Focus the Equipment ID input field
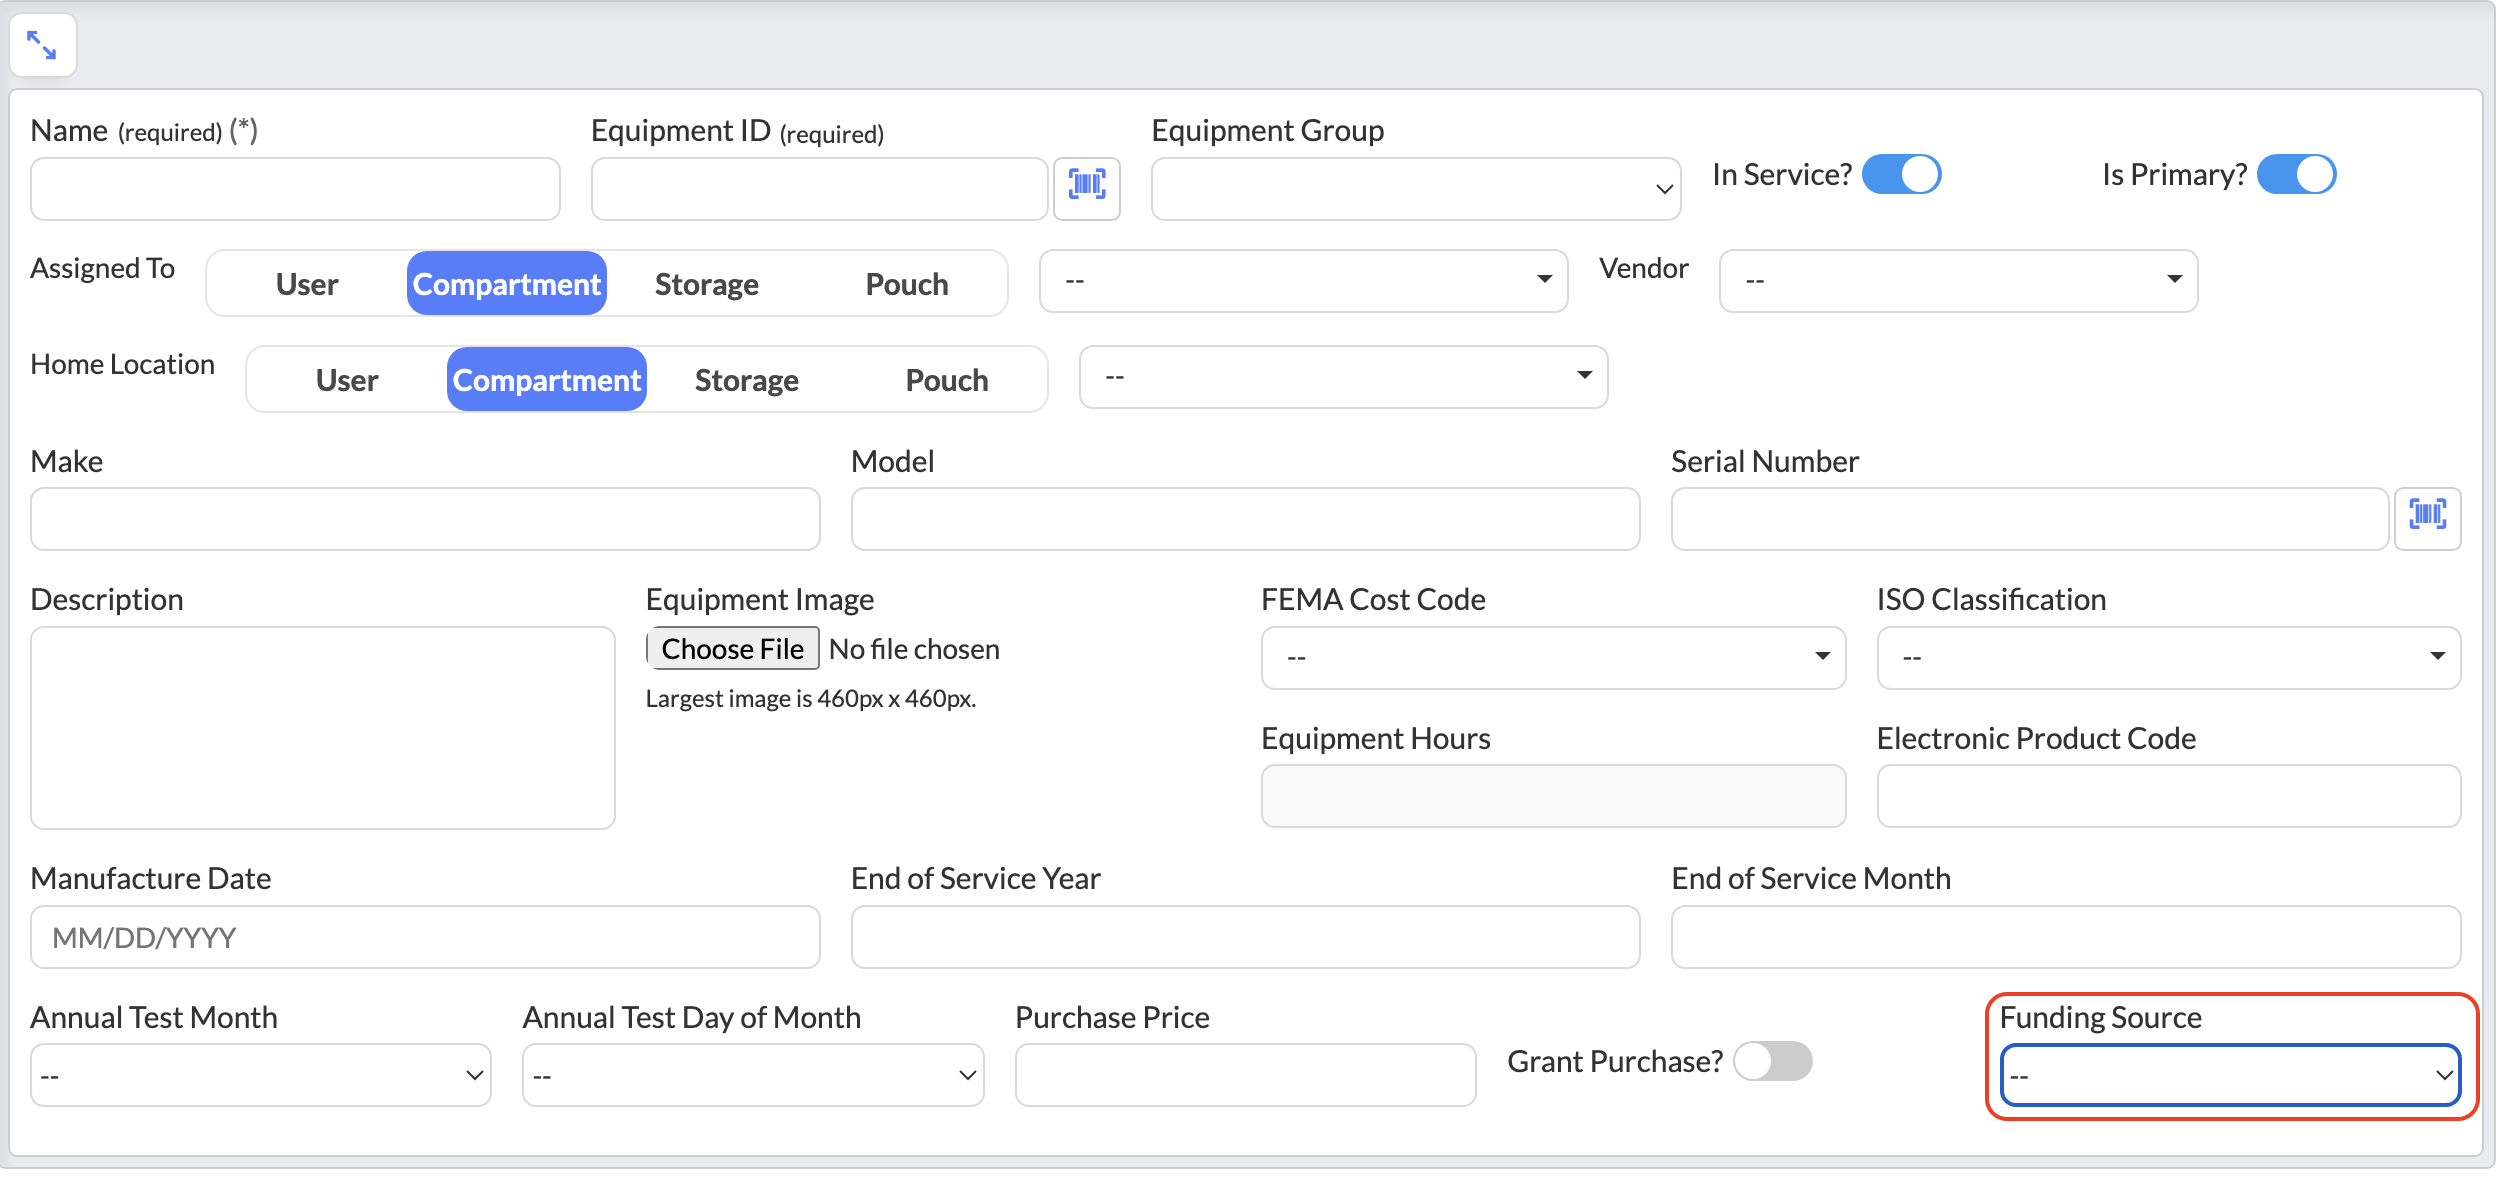2506x1194 pixels. click(x=819, y=188)
